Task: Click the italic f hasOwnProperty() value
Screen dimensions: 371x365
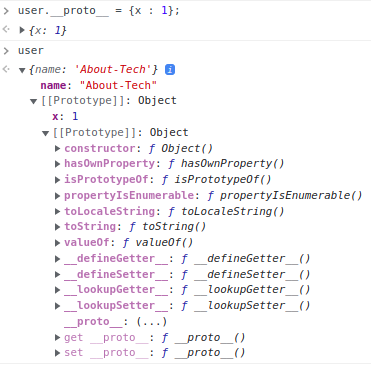Action: pos(226,164)
